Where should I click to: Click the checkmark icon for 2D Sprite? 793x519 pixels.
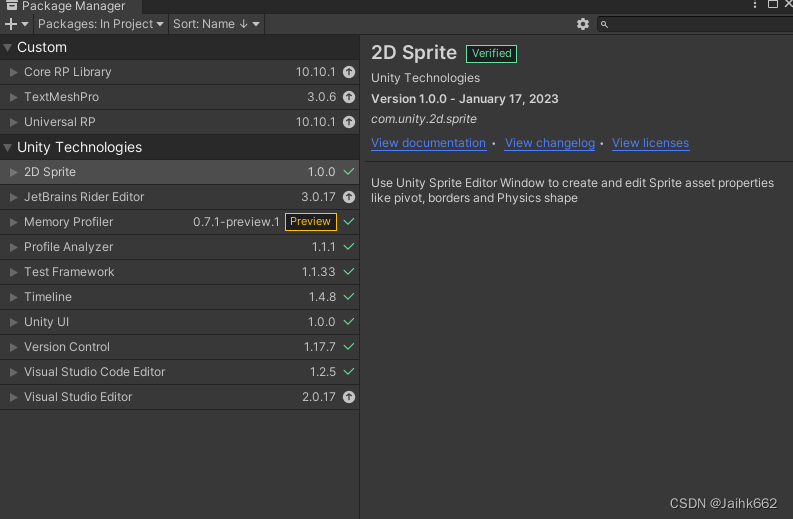(x=349, y=171)
